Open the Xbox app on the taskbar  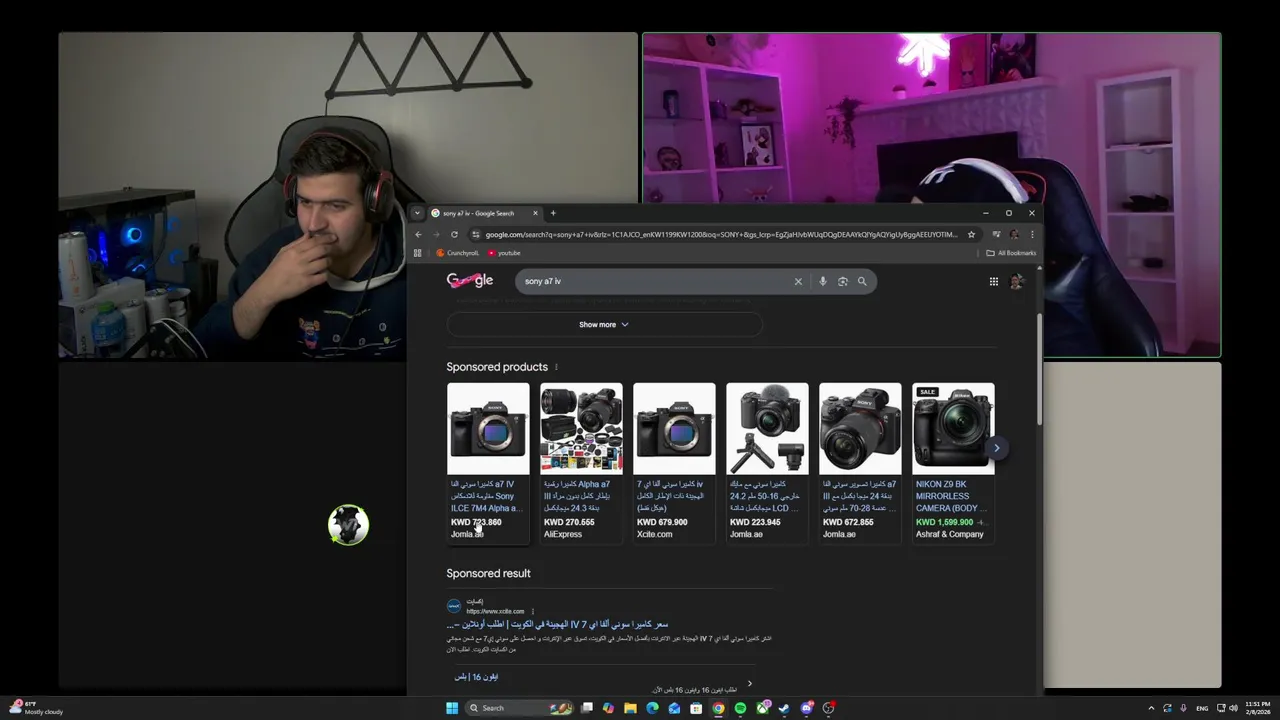tap(763, 708)
